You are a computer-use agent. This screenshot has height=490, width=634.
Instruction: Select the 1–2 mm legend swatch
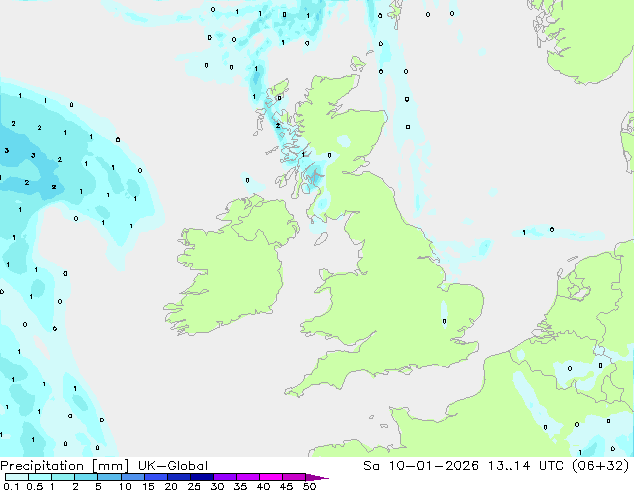click(63, 477)
